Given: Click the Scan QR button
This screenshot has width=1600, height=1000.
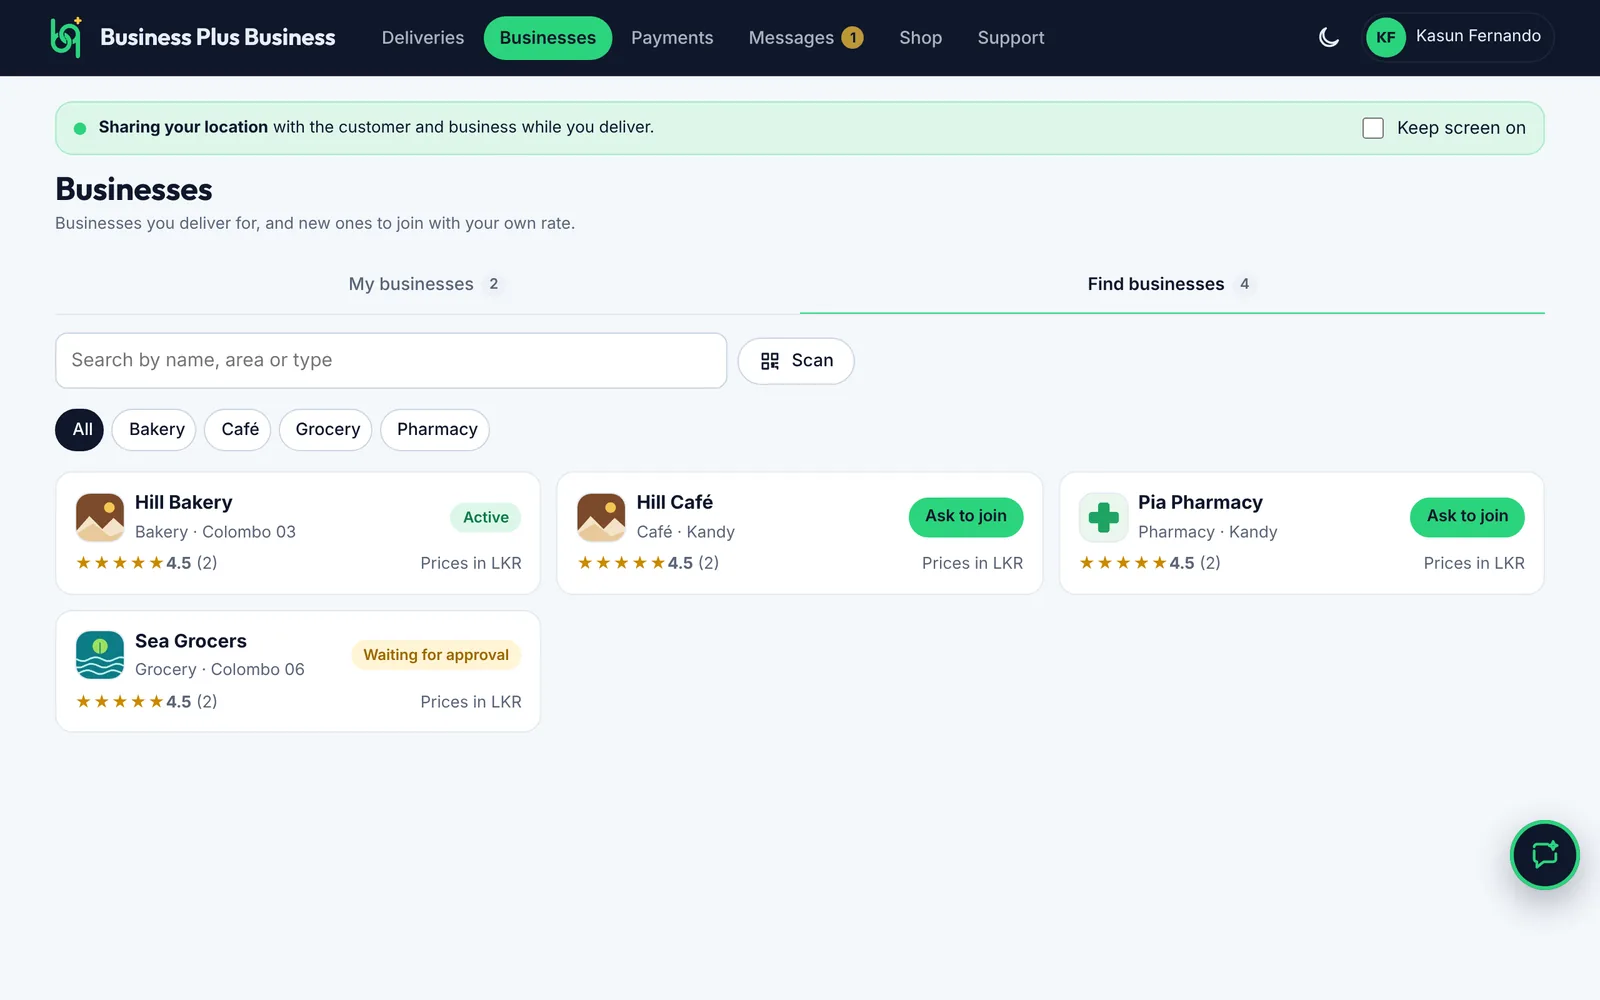Looking at the screenshot, I should pos(796,361).
